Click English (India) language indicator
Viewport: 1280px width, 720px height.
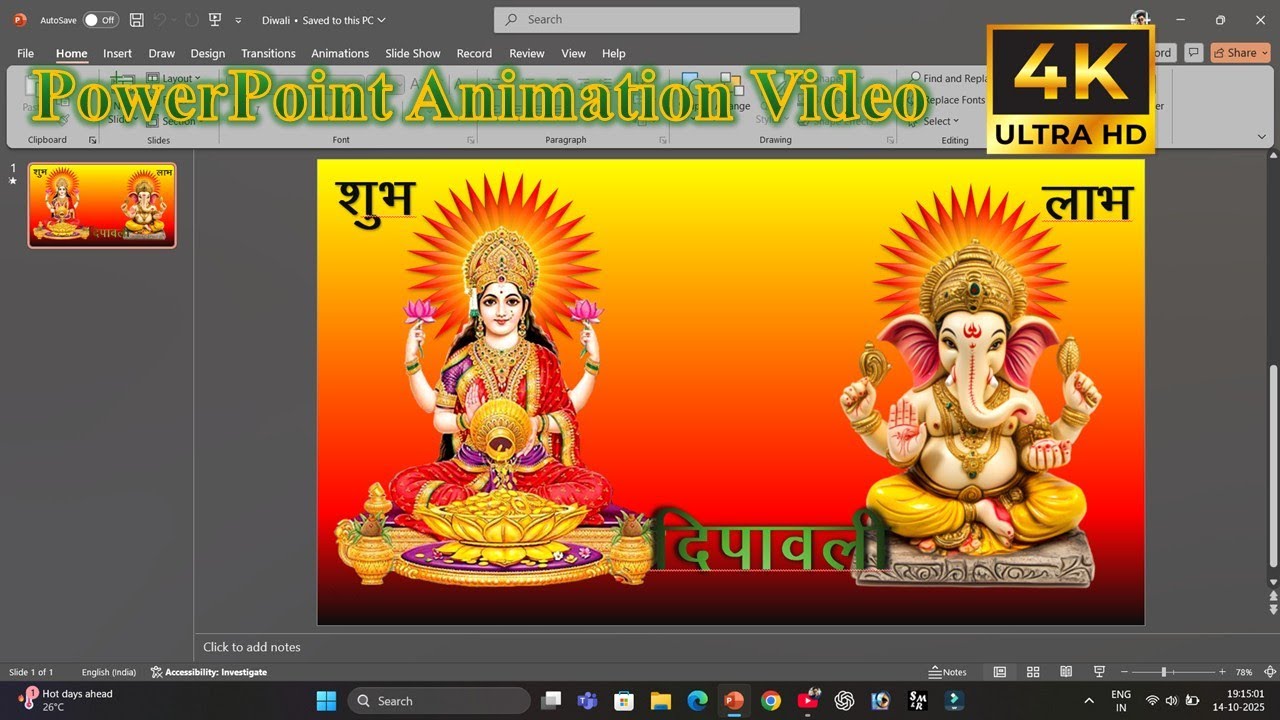109,672
